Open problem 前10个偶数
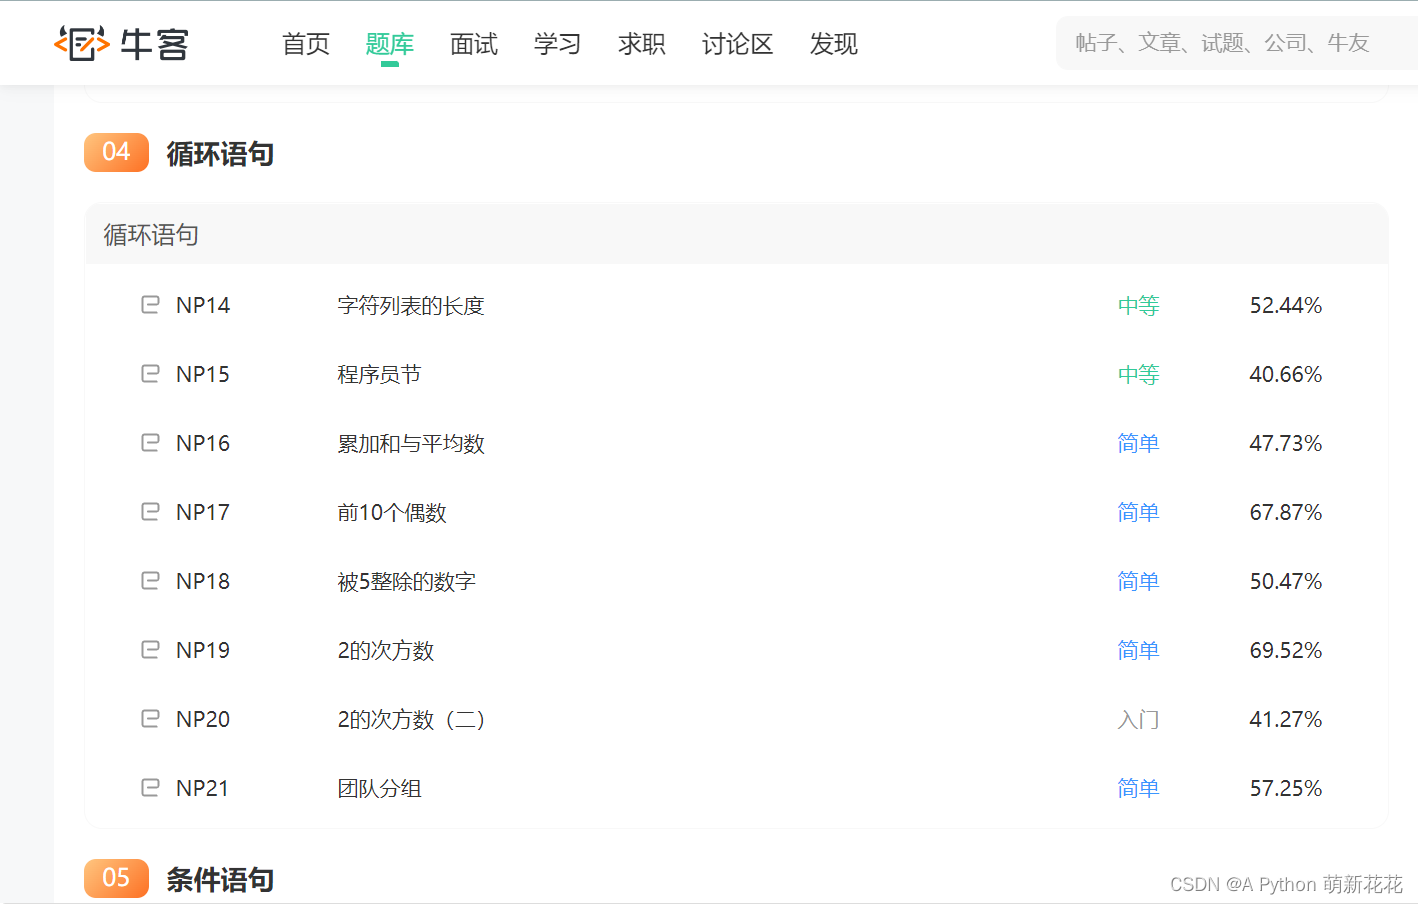This screenshot has height=904, width=1418. pyautogui.click(x=392, y=512)
